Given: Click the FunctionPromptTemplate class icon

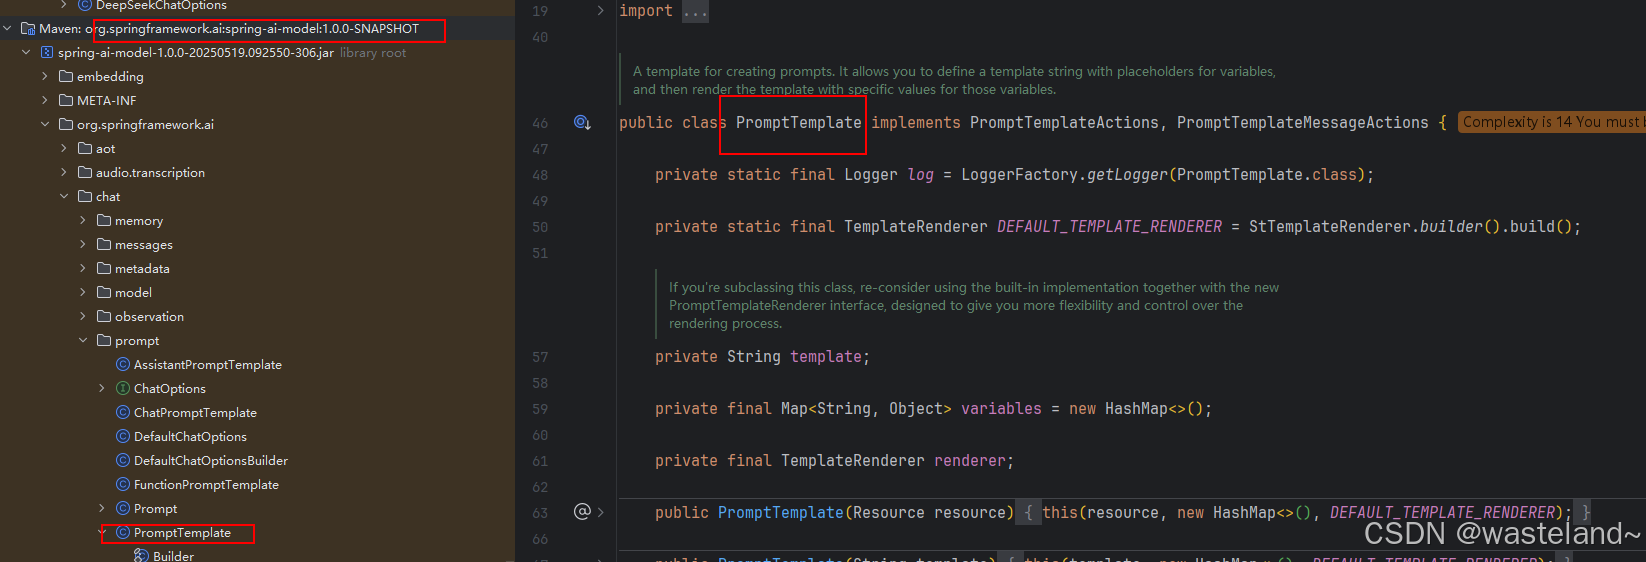Looking at the screenshot, I should tap(123, 485).
